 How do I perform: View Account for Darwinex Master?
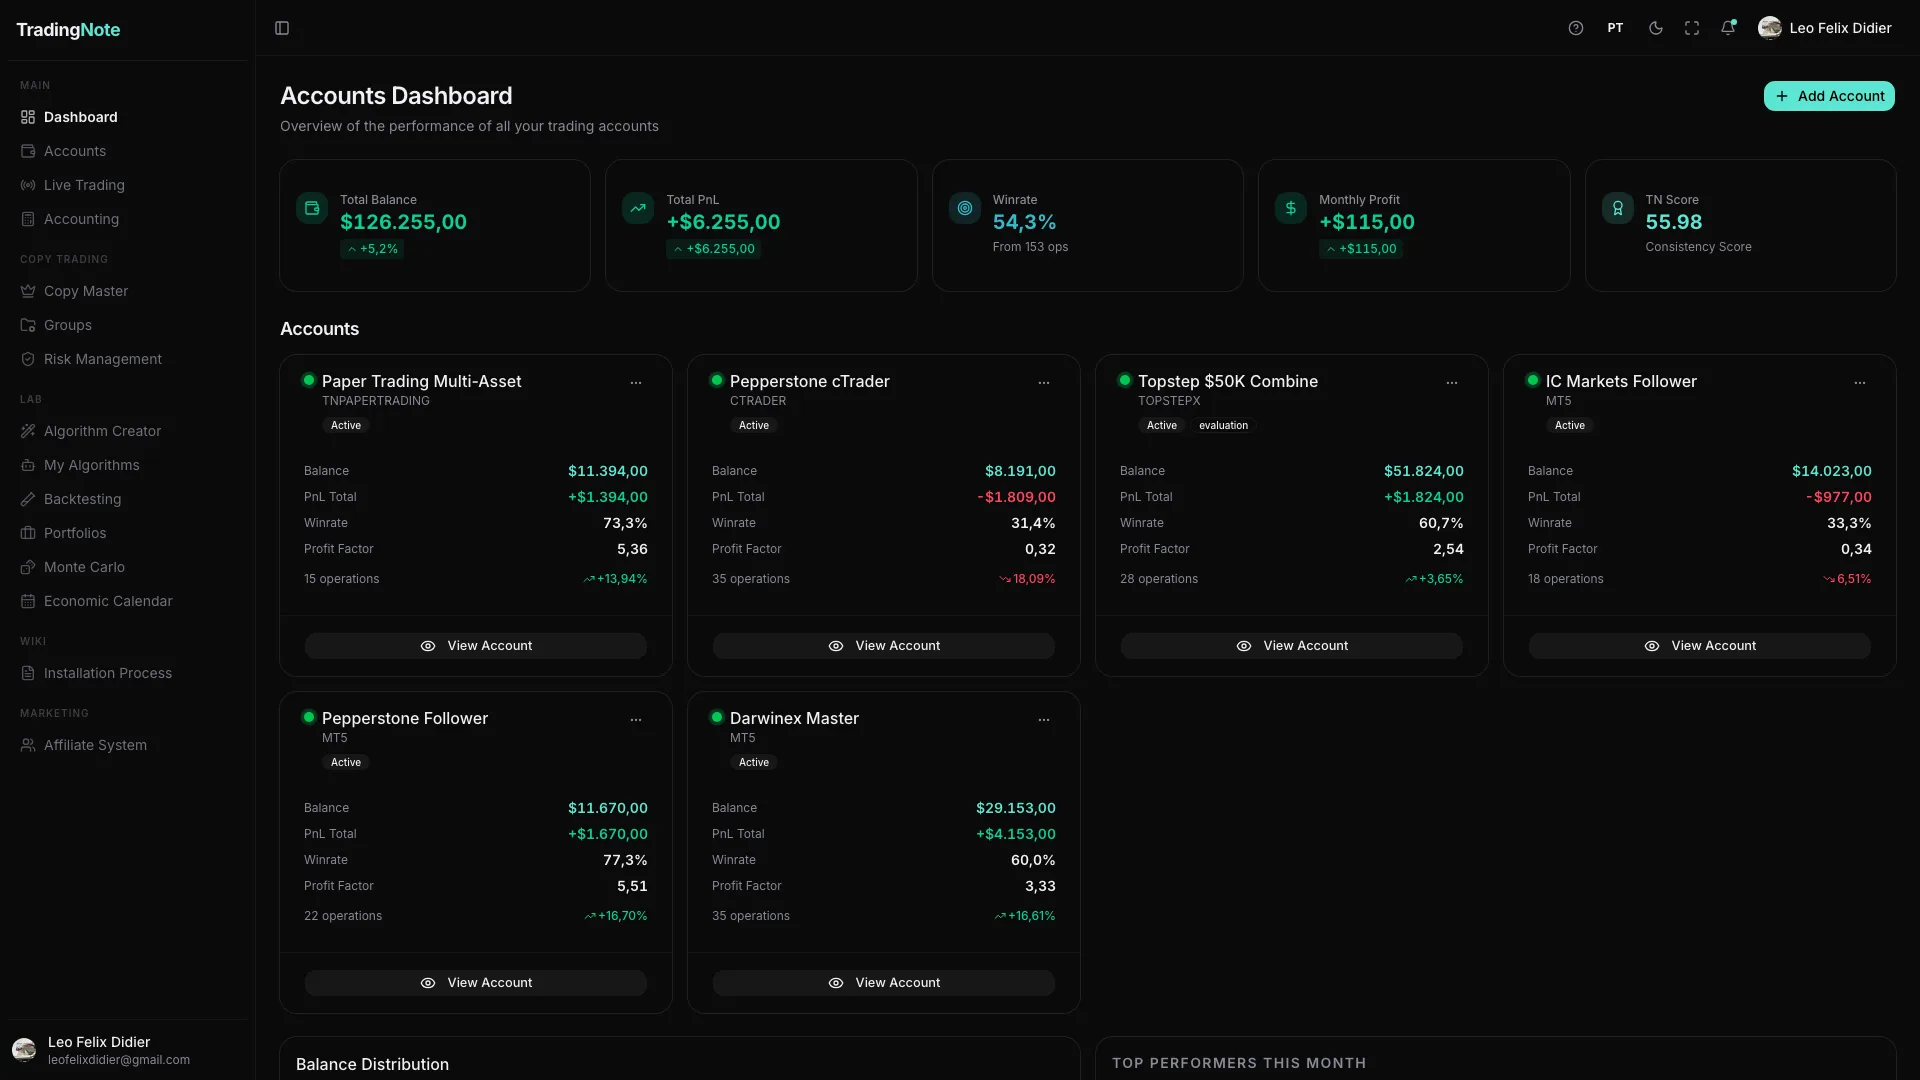tap(884, 983)
